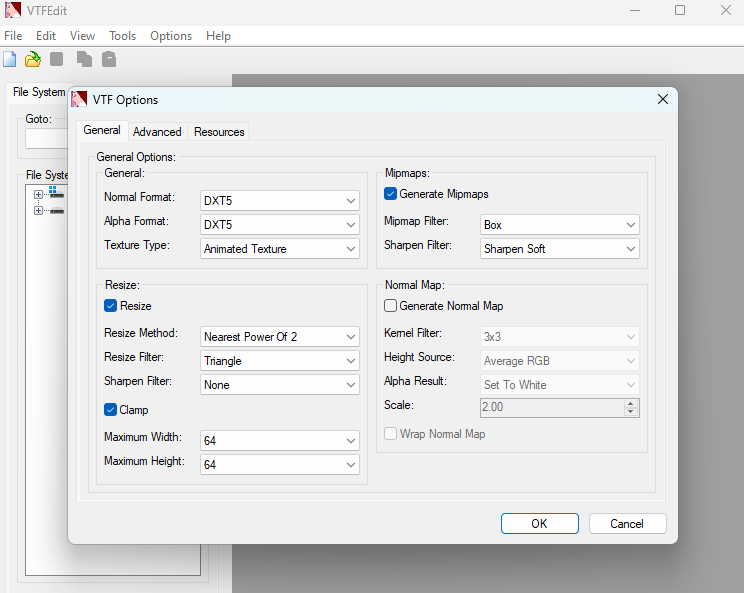Switch to the Resources tab

(x=219, y=132)
